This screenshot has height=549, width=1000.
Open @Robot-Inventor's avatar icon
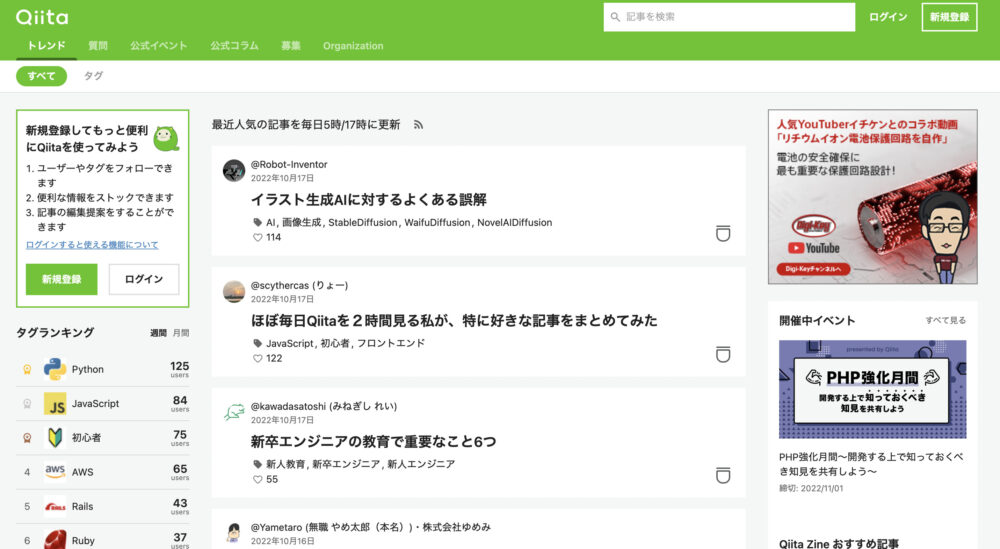coord(234,170)
